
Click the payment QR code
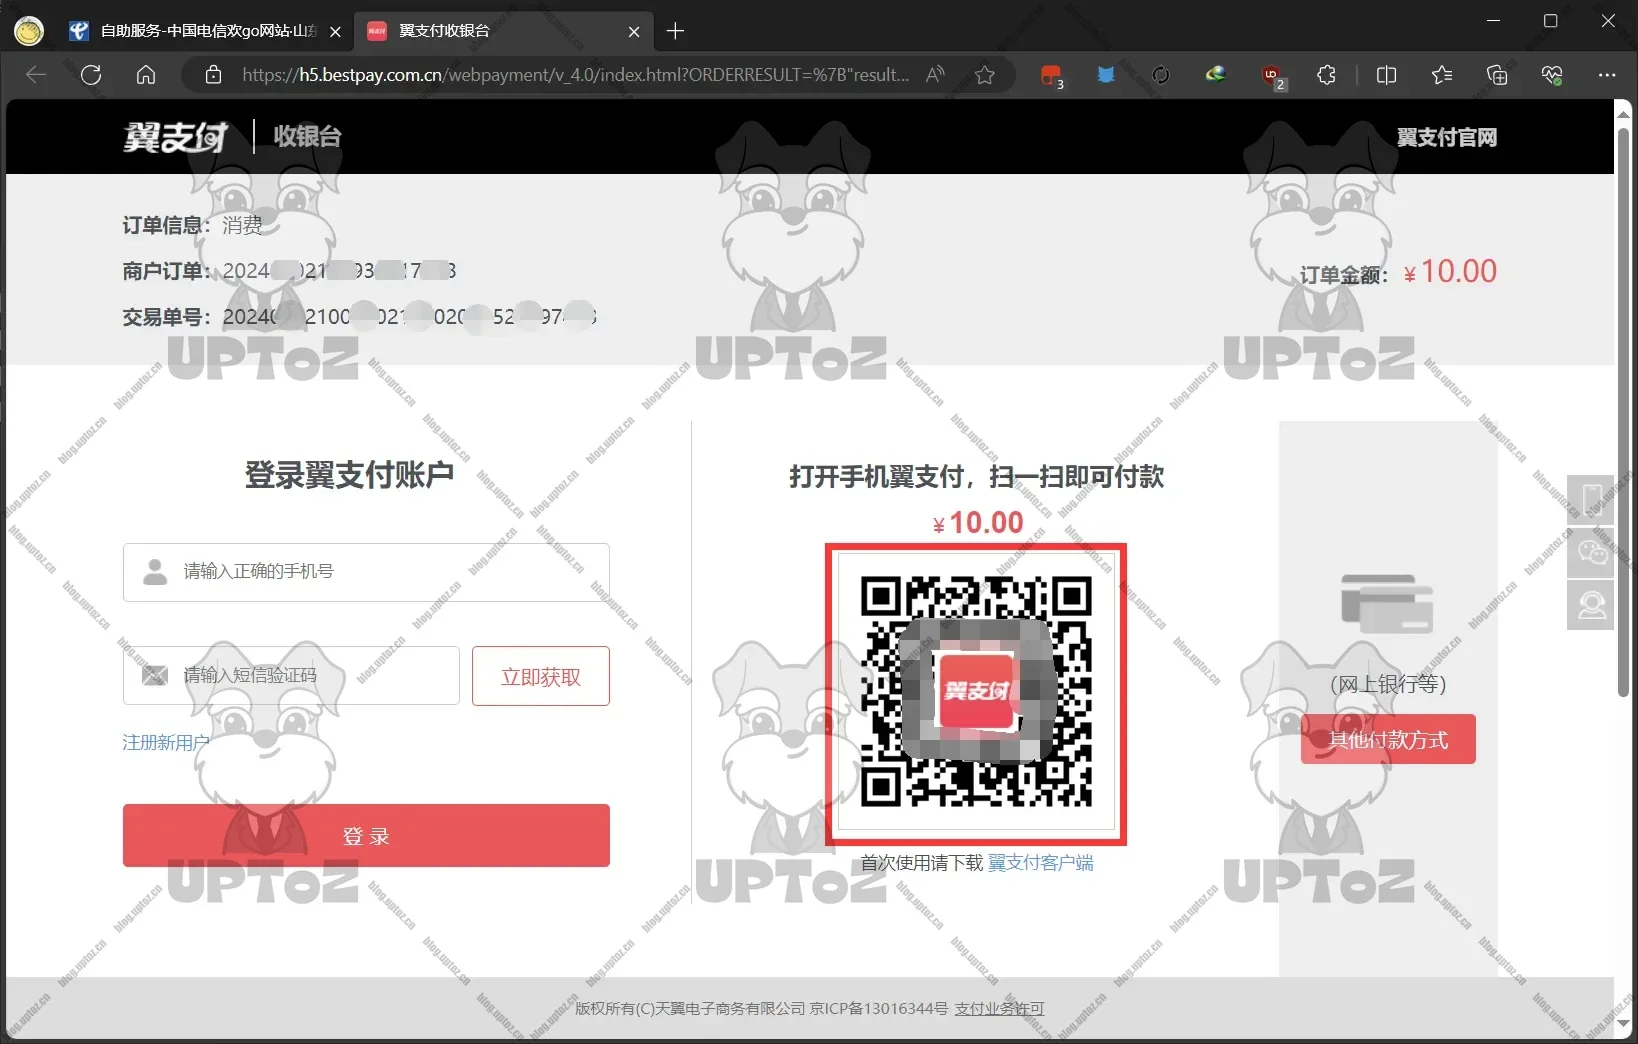coord(976,693)
